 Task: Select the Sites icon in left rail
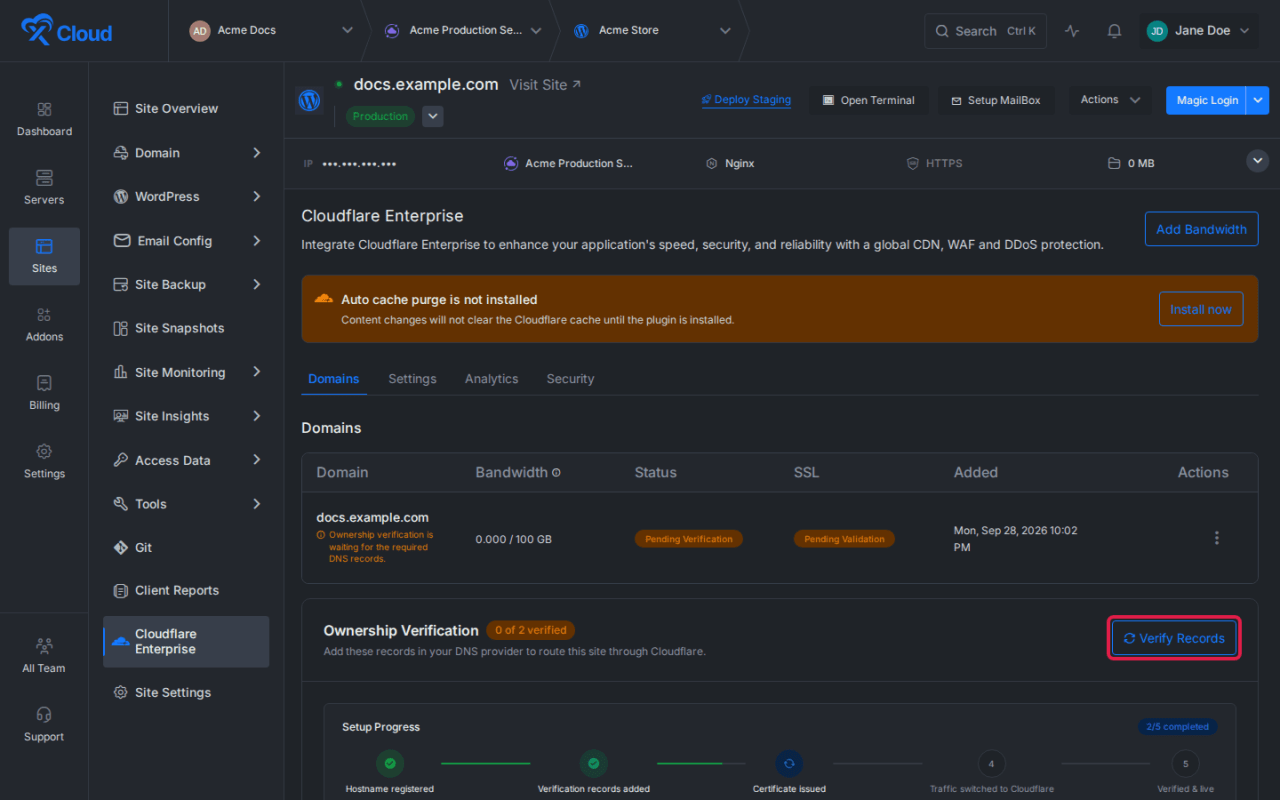point(44,246)
